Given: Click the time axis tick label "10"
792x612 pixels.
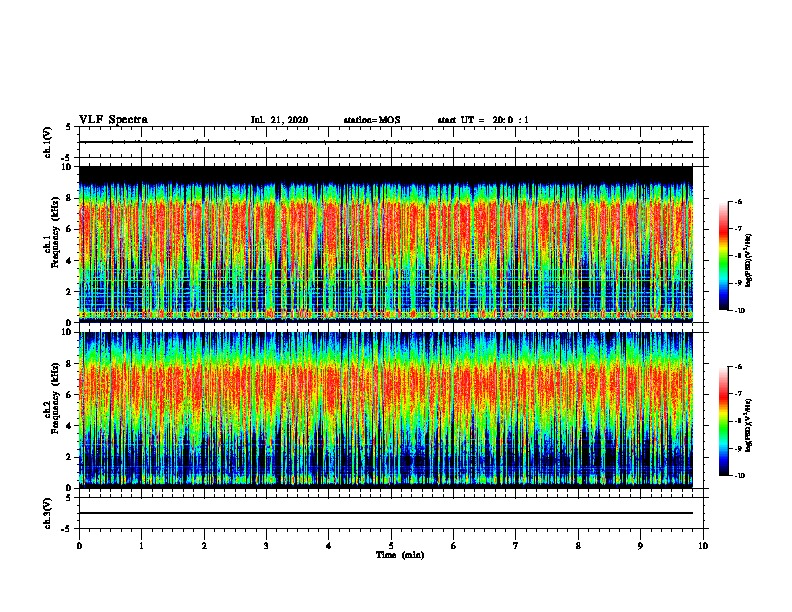Looking at the screenshot, I should click(703, 546).
